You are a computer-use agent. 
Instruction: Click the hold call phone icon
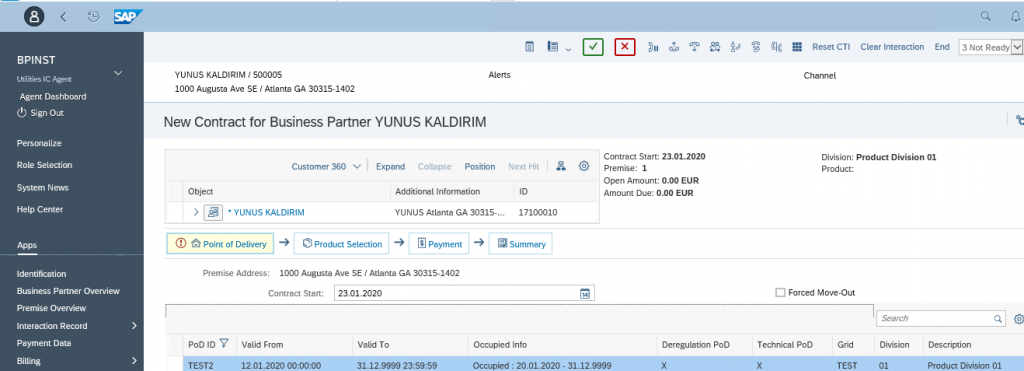point(652,47)
